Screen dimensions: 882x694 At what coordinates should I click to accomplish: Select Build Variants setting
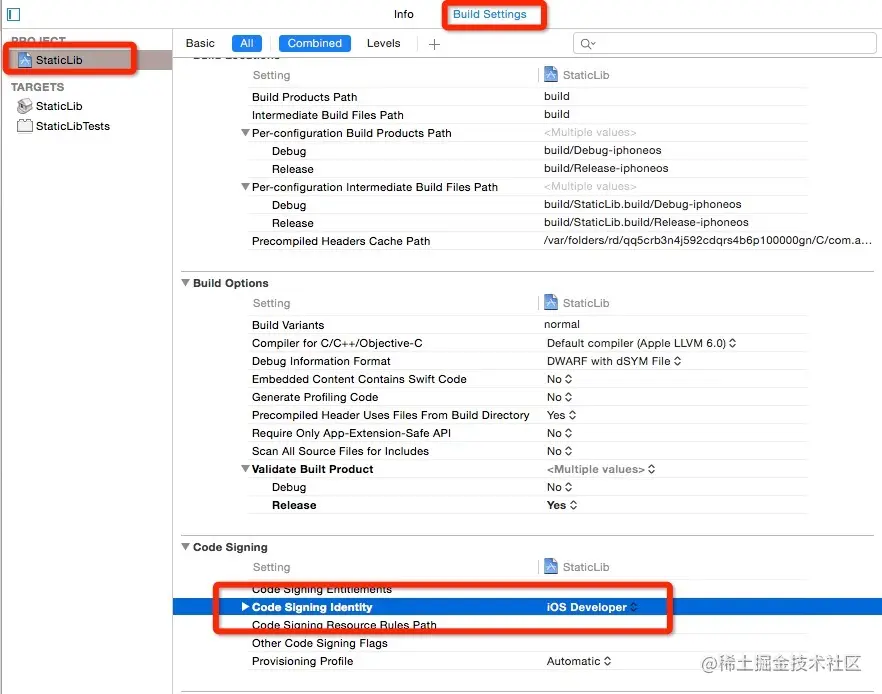point(288,325)
